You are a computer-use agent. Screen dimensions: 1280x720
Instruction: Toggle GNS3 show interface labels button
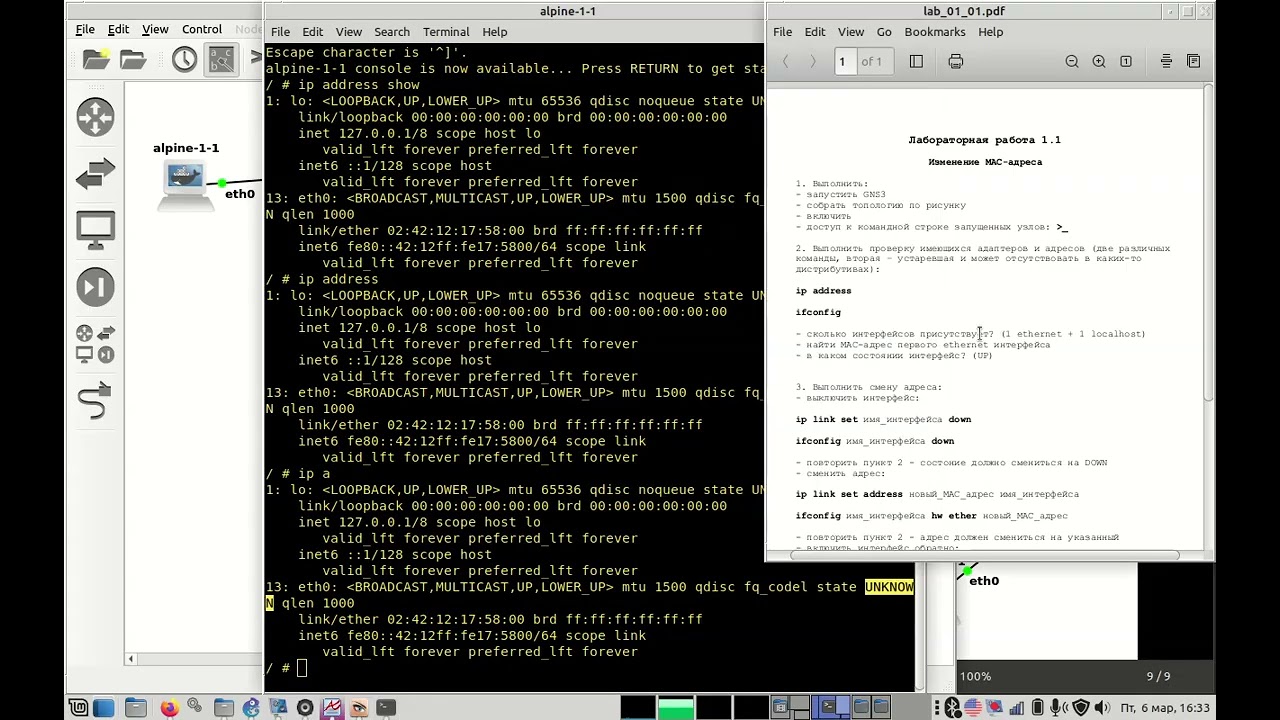pyautogui.click(x=221, y=60)
